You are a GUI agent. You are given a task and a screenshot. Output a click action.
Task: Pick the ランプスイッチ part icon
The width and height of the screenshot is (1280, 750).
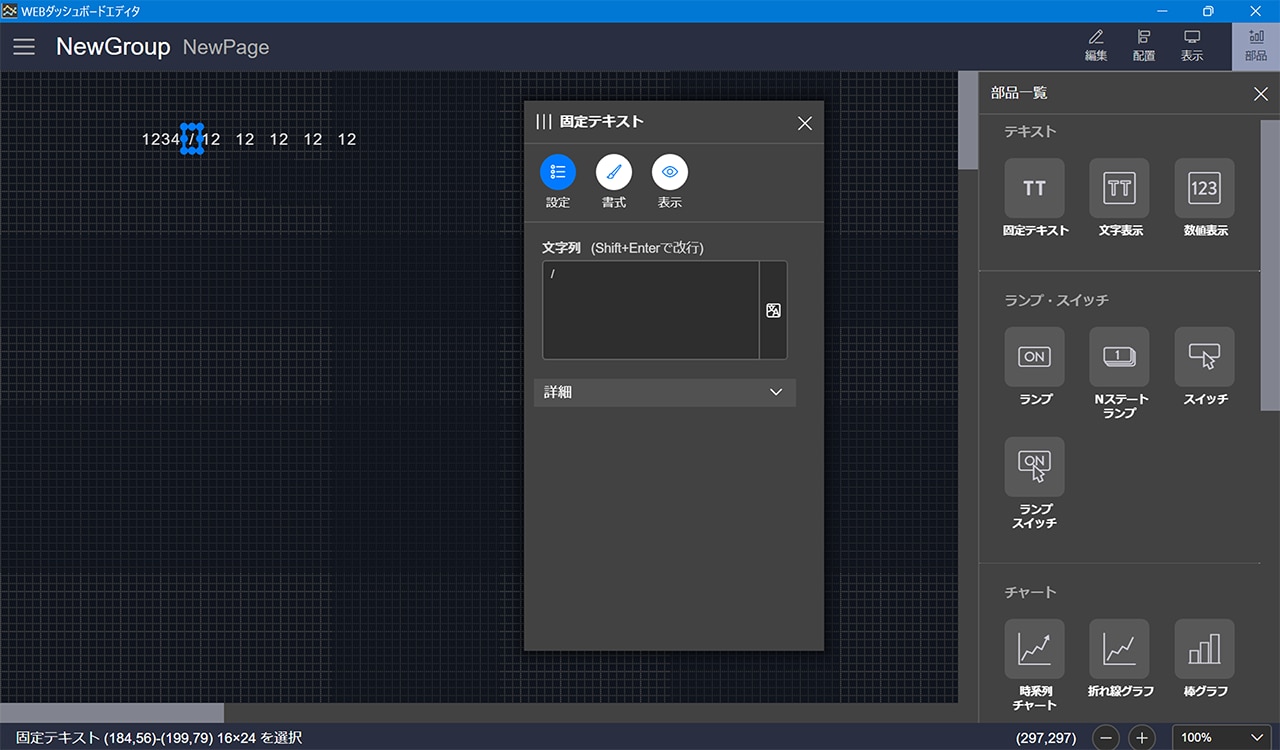click(x=1034, y=467)
